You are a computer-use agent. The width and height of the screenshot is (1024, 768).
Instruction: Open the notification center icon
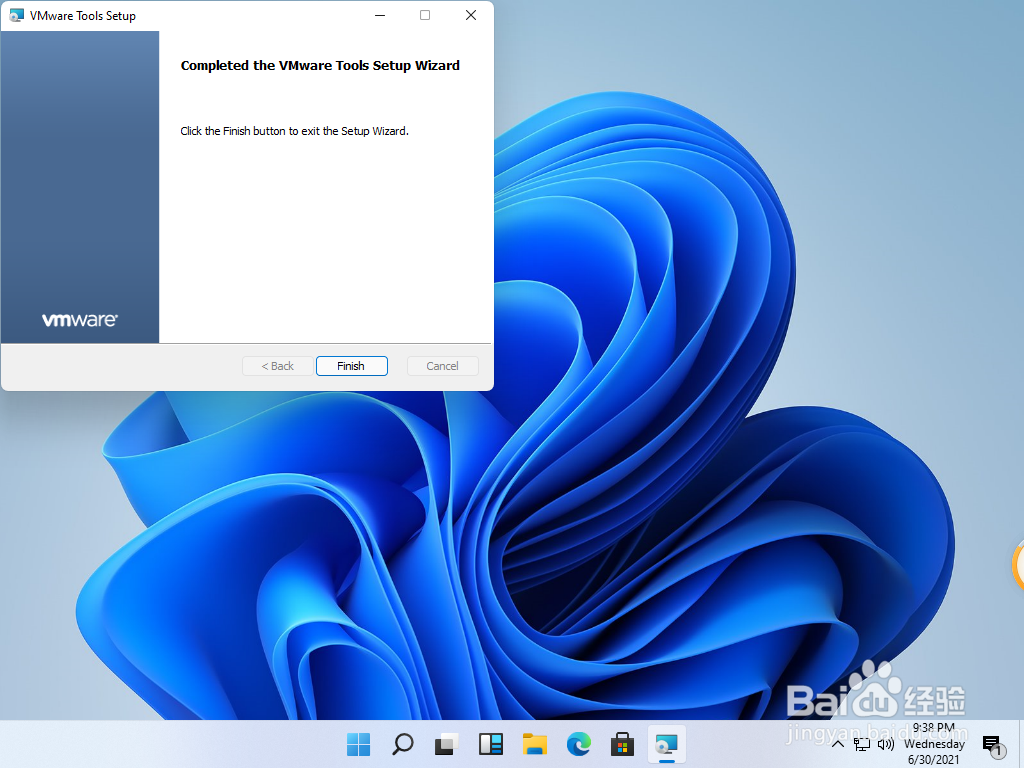coord(992,744)
